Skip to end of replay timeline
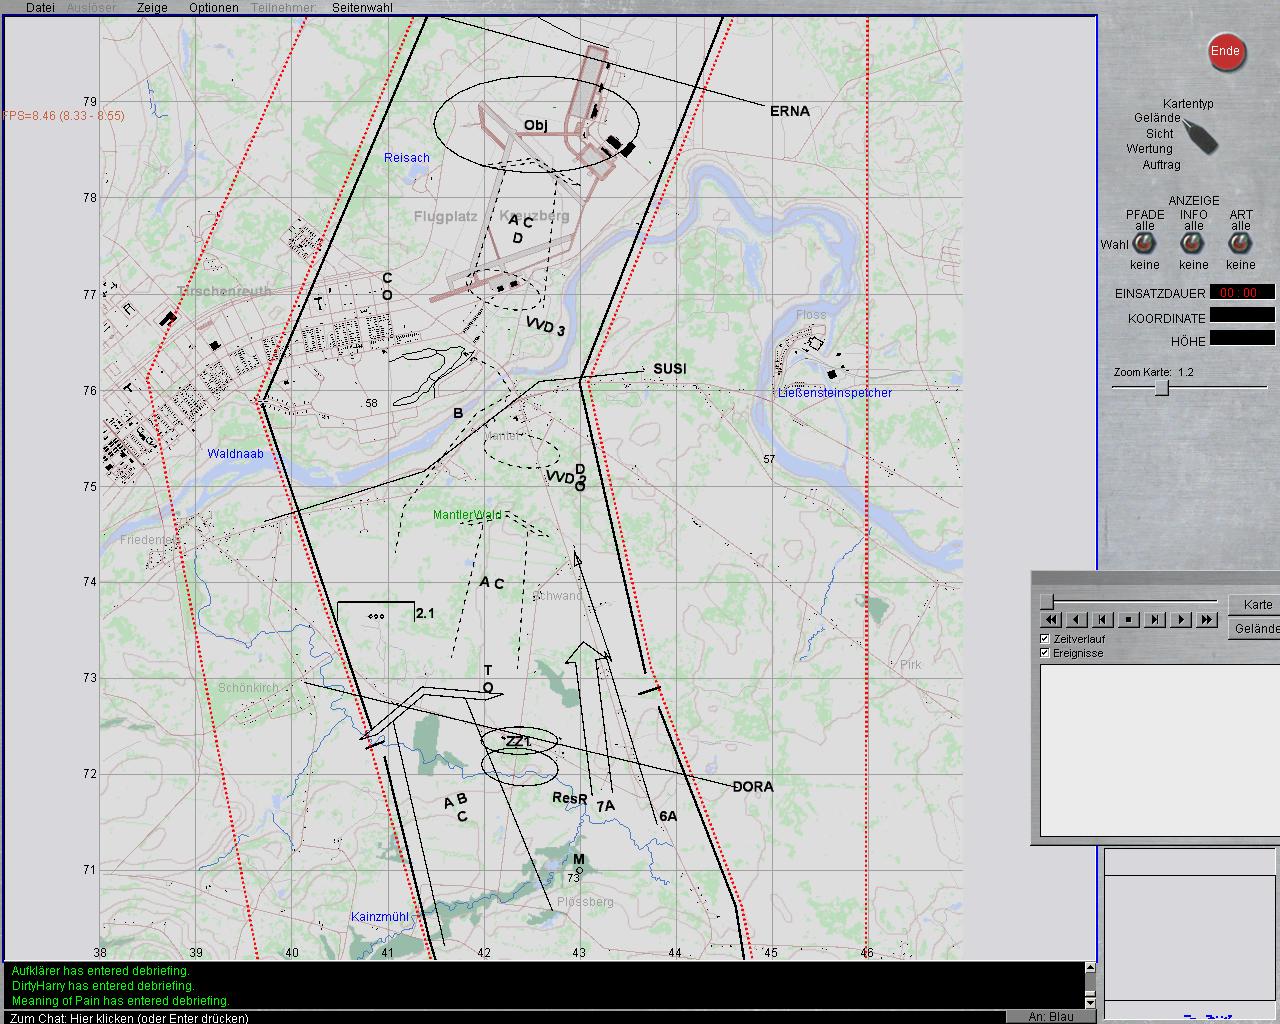The height and width of the screenshot is (1024, 1280). (x=1155, y=620)
